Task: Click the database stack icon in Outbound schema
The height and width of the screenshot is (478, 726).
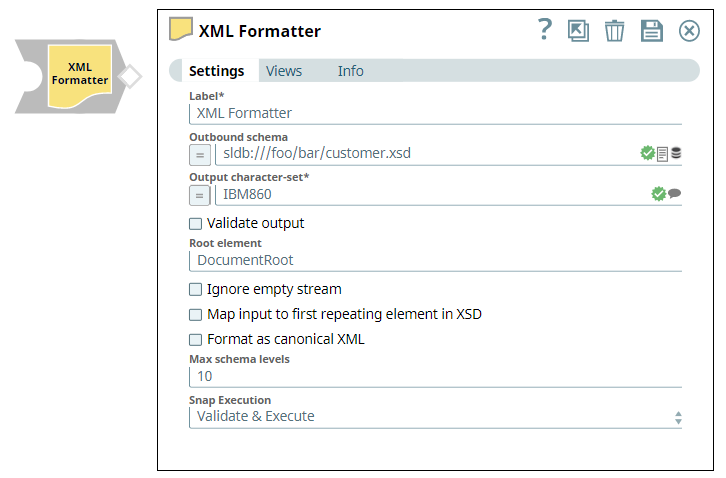Action: (676, 154)
